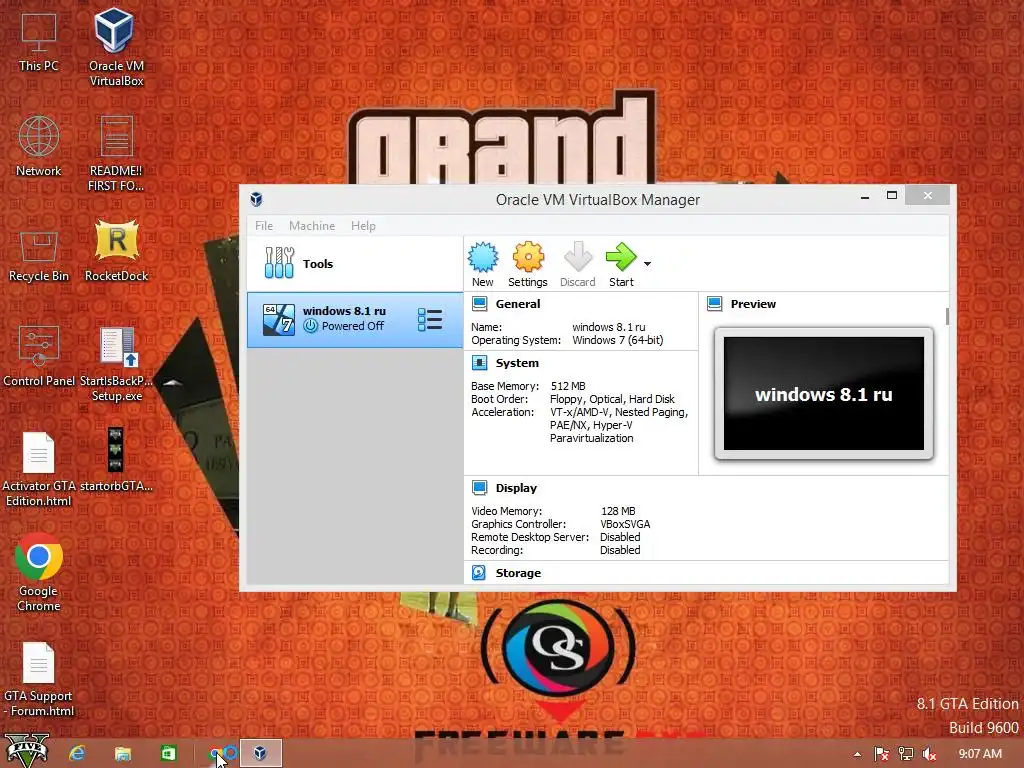Show hidden tray icons arrow

[x=857, y=754]
